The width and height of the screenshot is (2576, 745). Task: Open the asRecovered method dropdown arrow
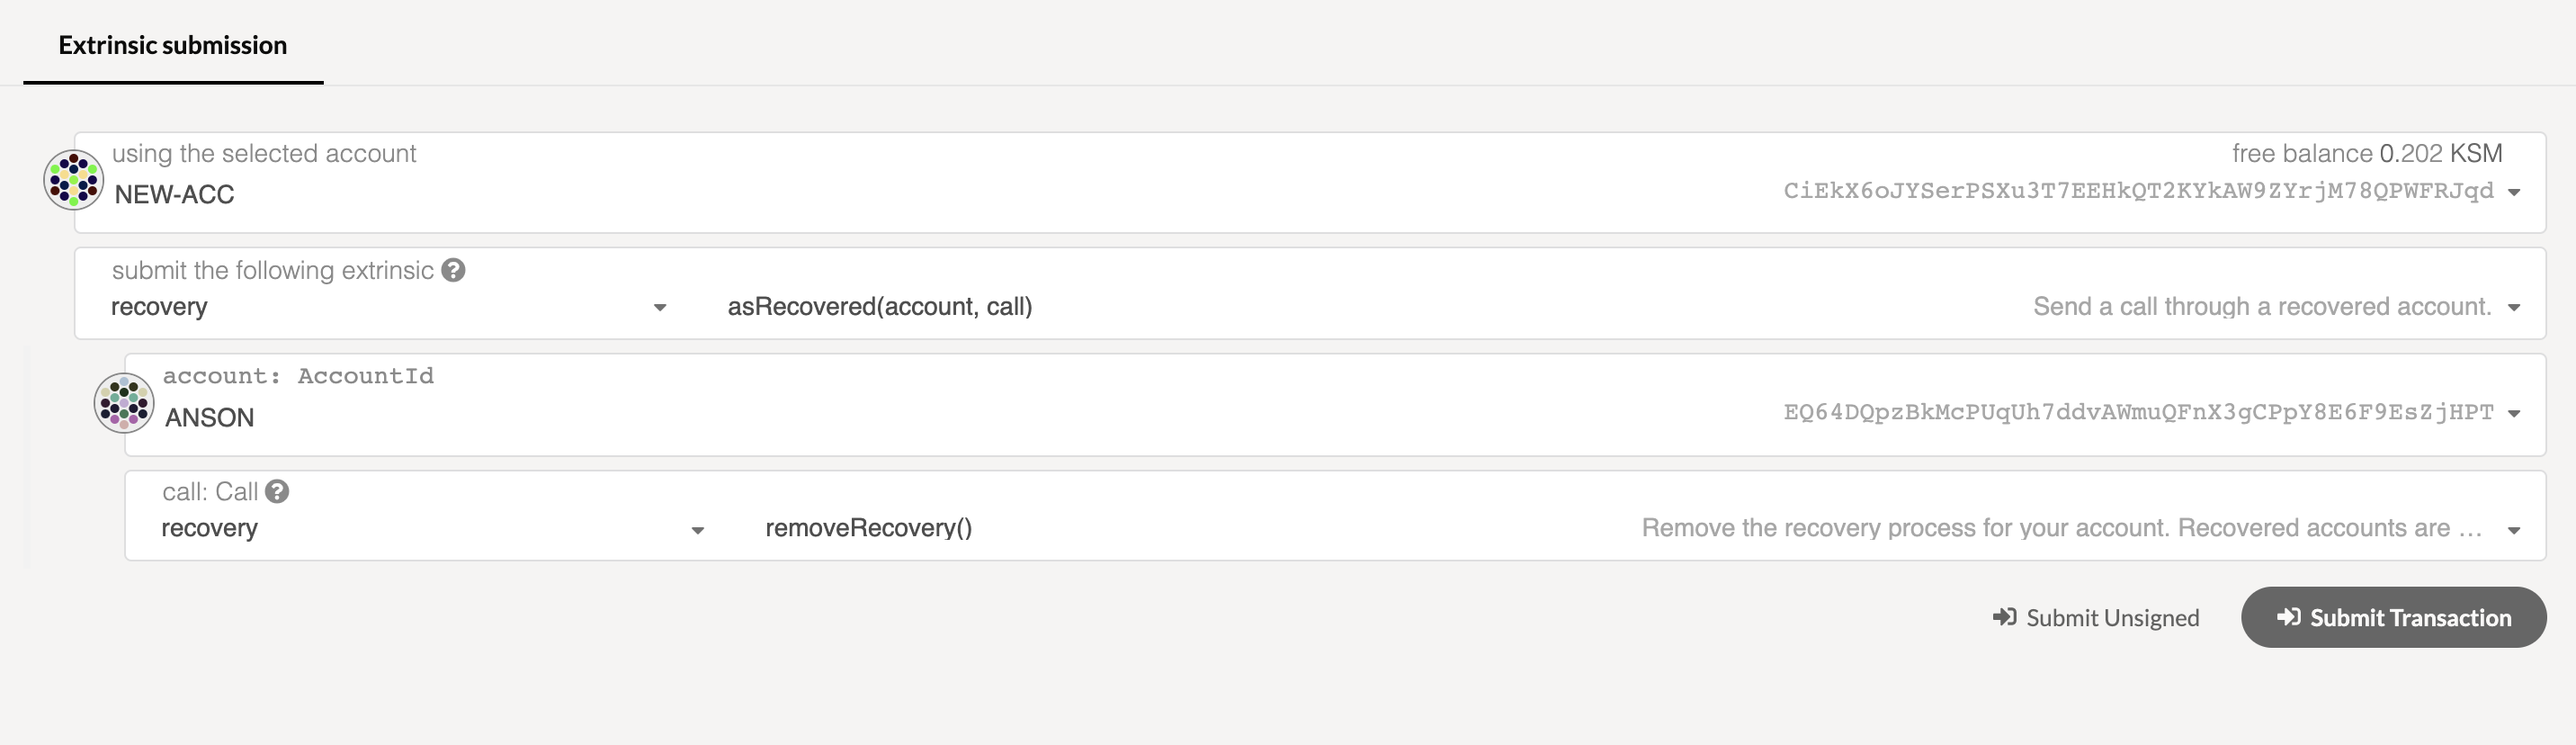coord(2514,307)
